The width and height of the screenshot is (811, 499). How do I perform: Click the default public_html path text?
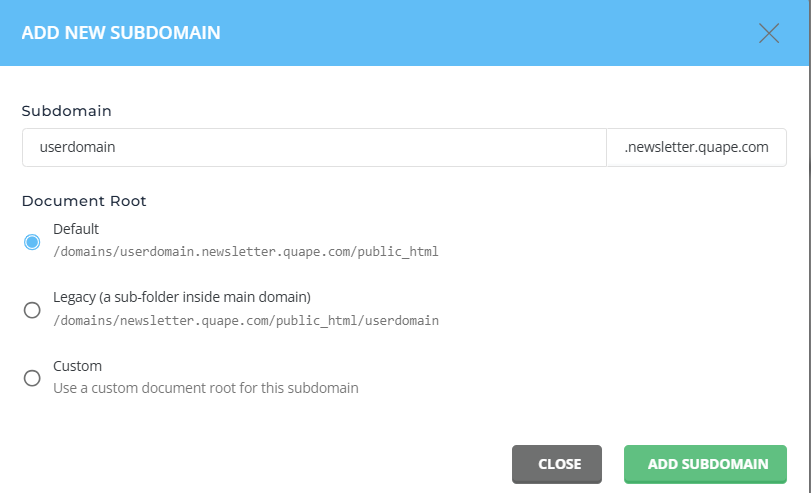(246, 252)
